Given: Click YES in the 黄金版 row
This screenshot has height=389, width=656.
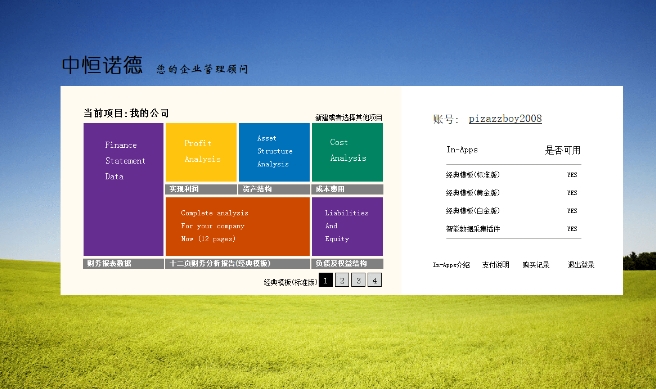Looking at the screenshot, I should click(572, 193).
